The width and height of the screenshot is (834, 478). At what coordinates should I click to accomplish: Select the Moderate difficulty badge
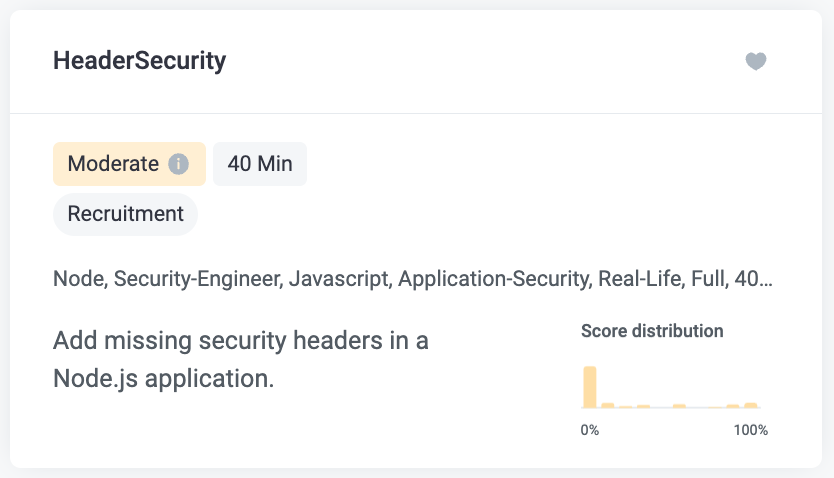(x=129, y=164)
